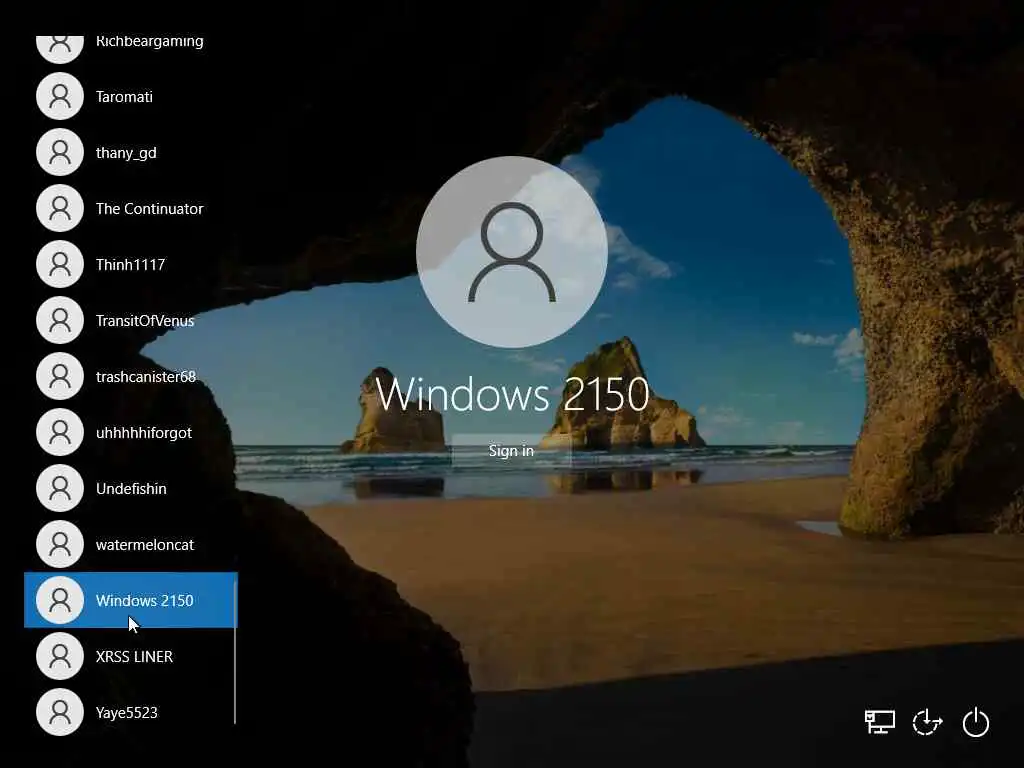Viewport: 1024px width, 768px height.
Task: Select the Richbeargaming user name
Action: 150,42
